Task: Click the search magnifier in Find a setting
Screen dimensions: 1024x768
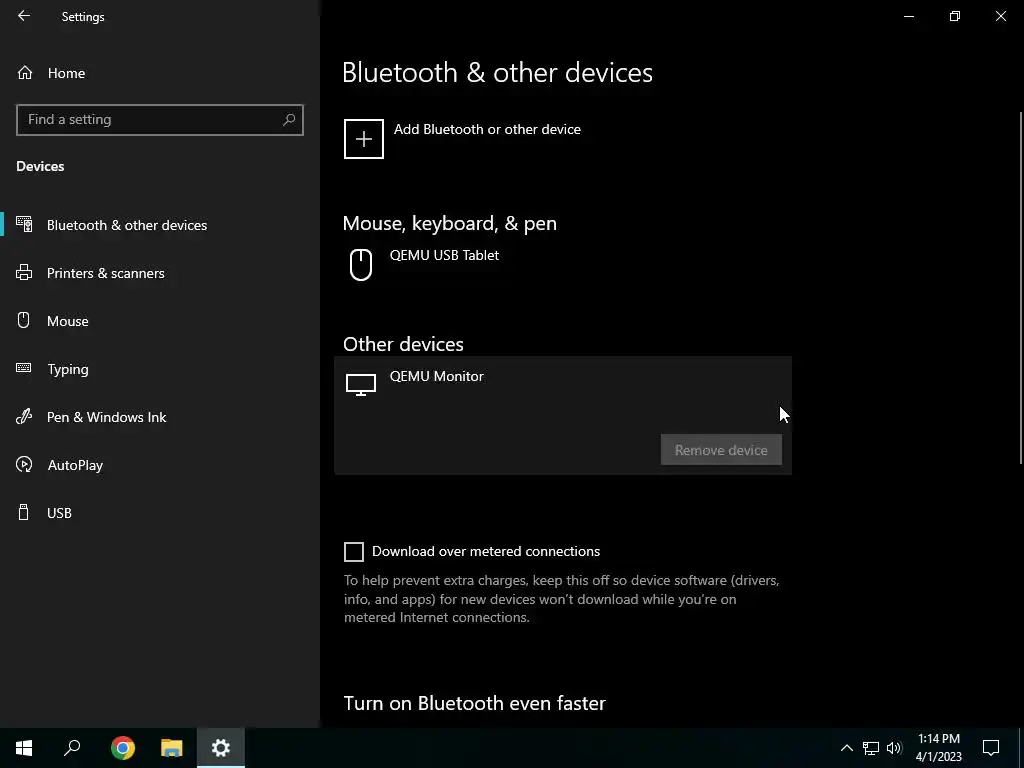Action: pyautogui.click(x=289, y=120)
